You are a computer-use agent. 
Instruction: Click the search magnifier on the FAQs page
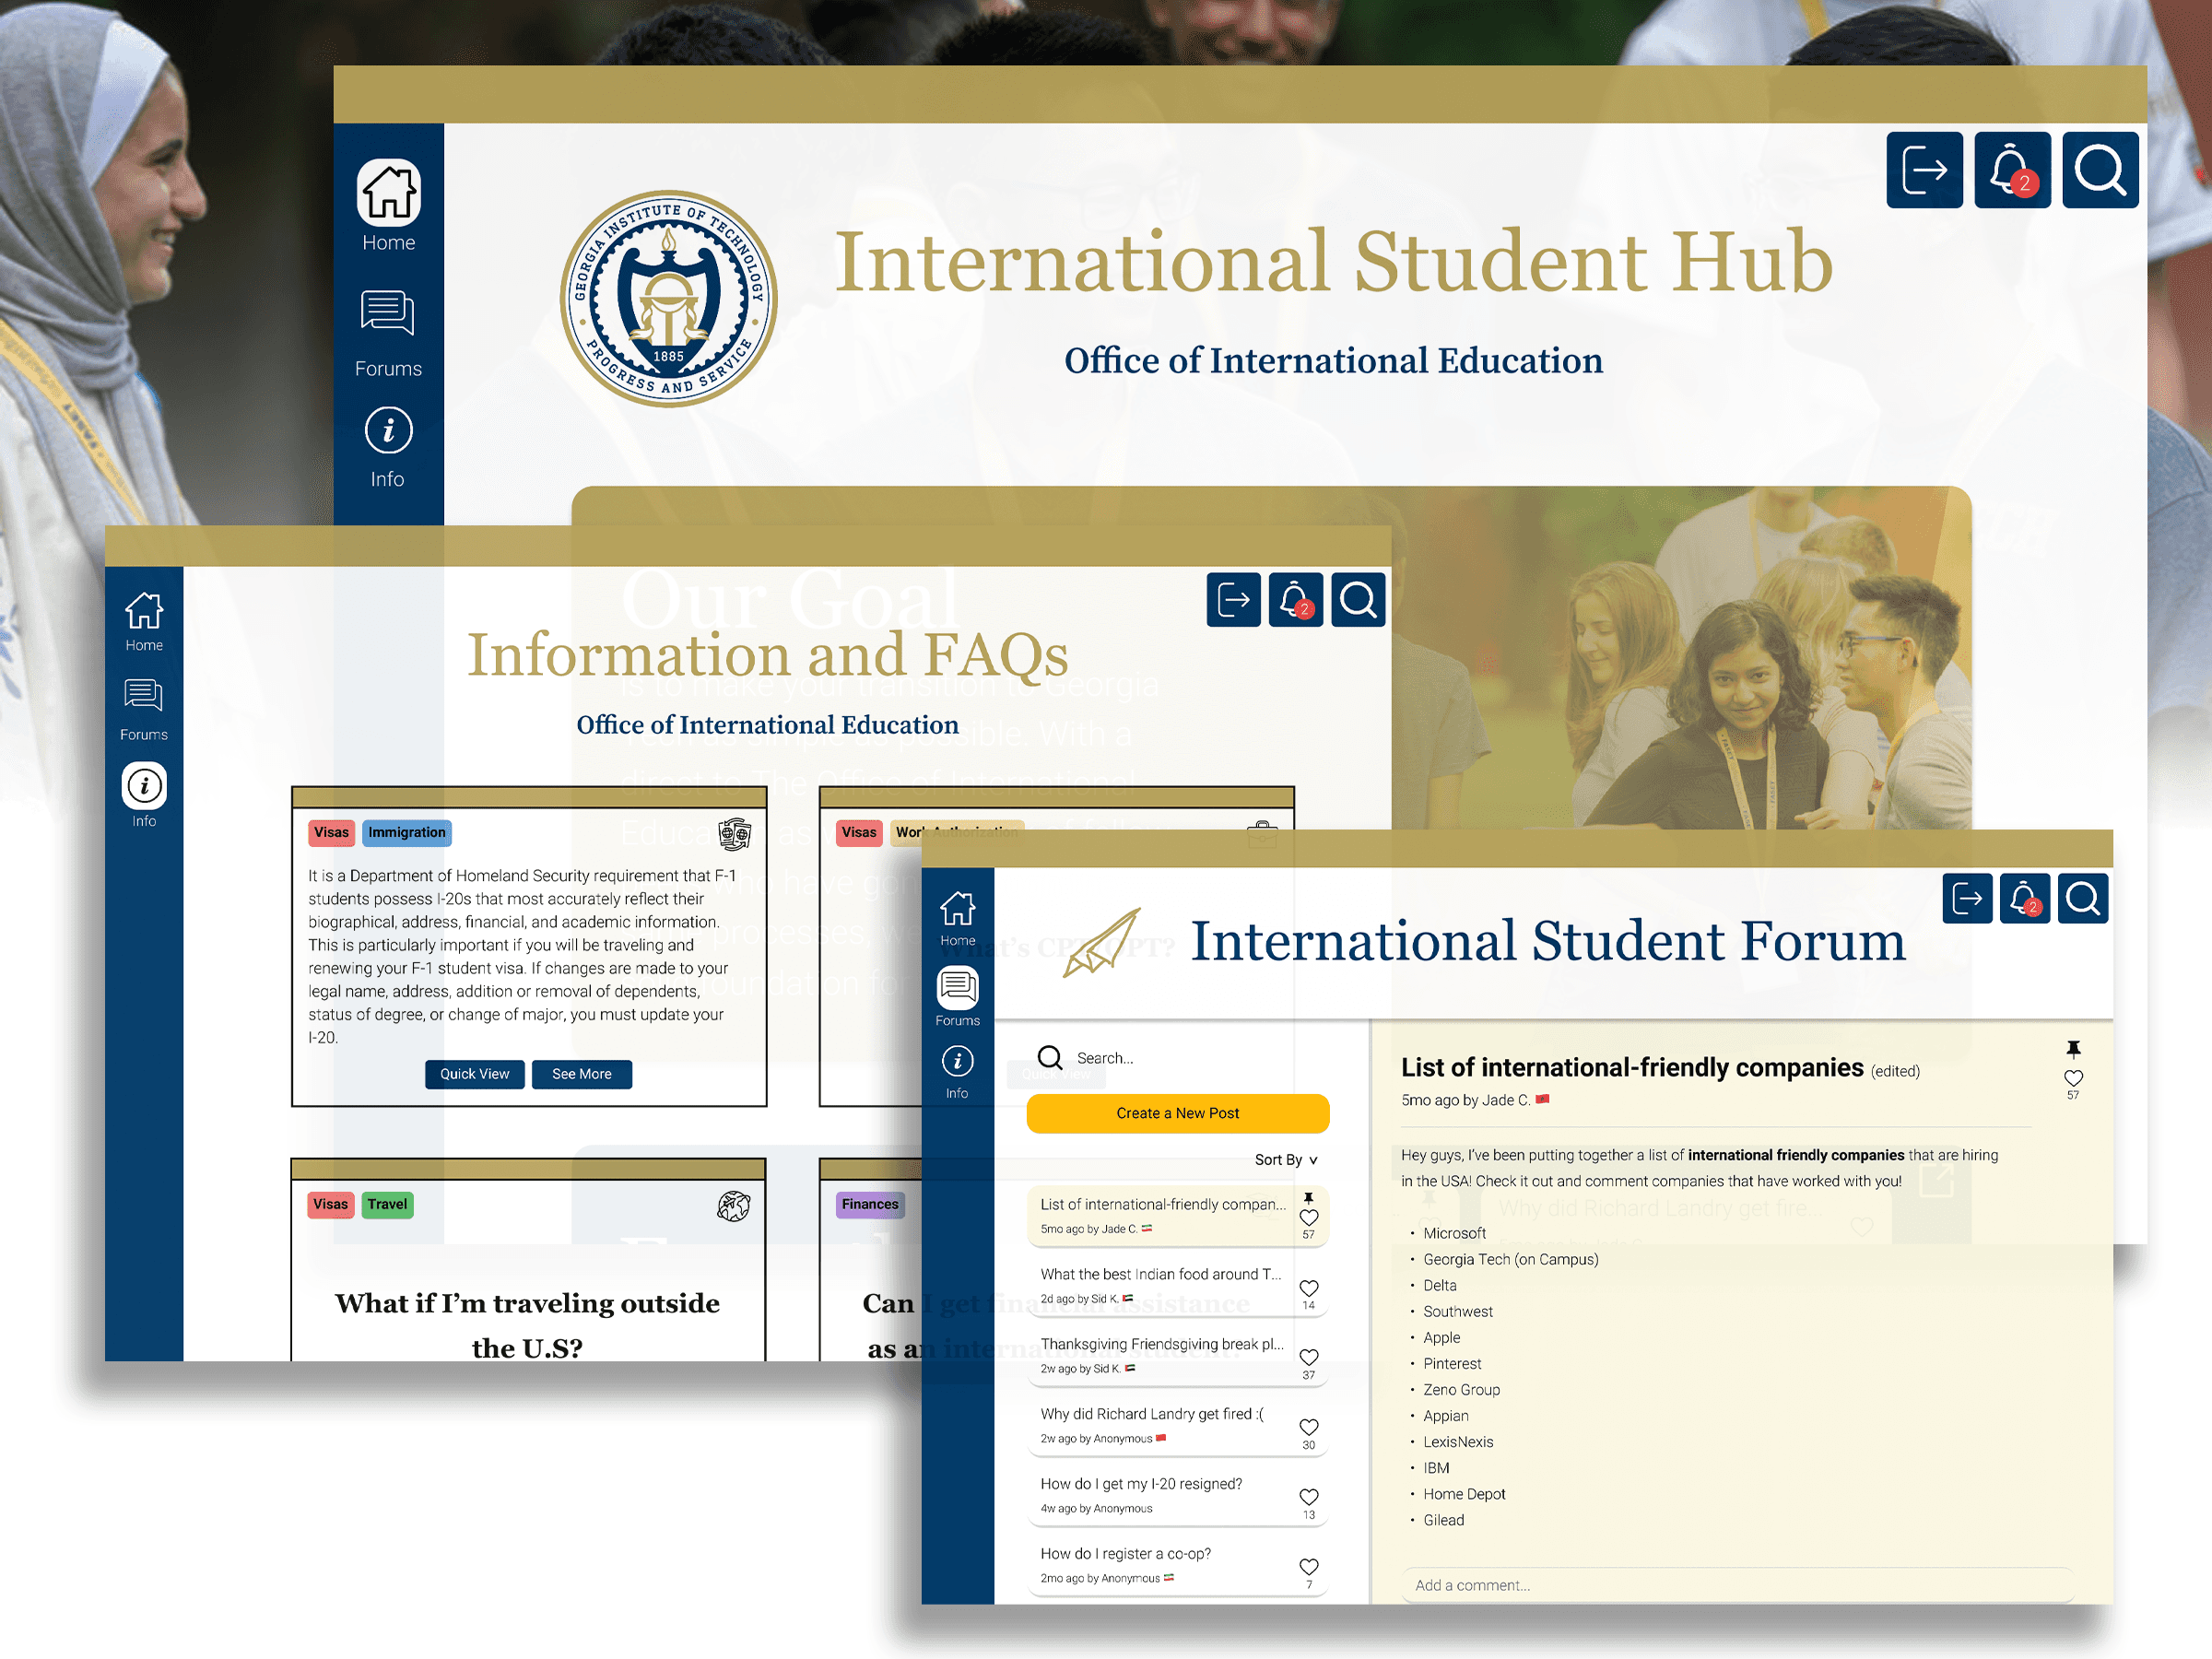click(1357, 600)
